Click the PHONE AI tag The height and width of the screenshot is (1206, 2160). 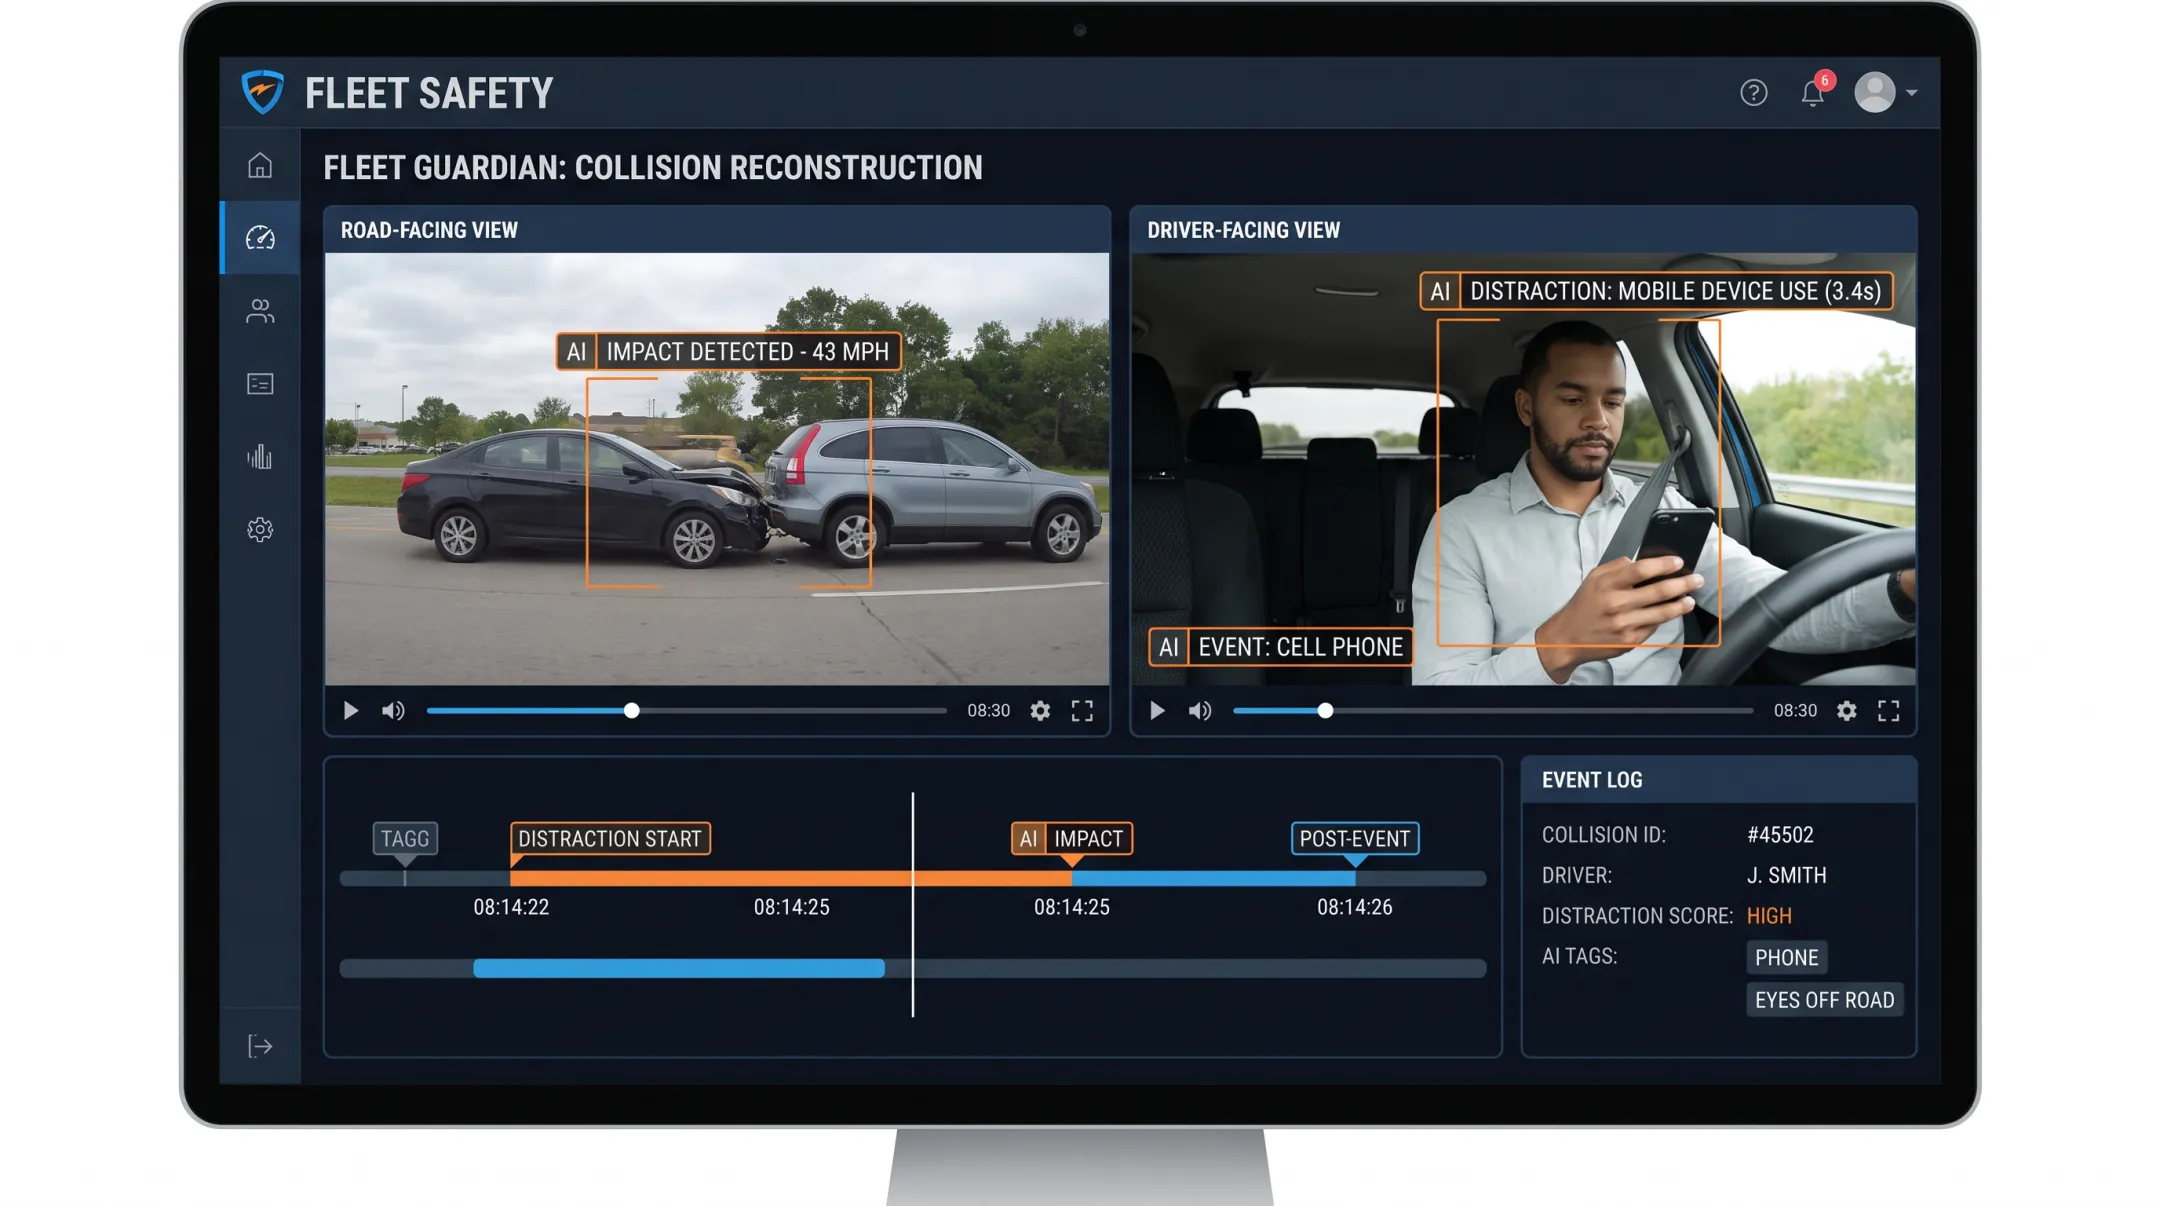(1787, 958)
